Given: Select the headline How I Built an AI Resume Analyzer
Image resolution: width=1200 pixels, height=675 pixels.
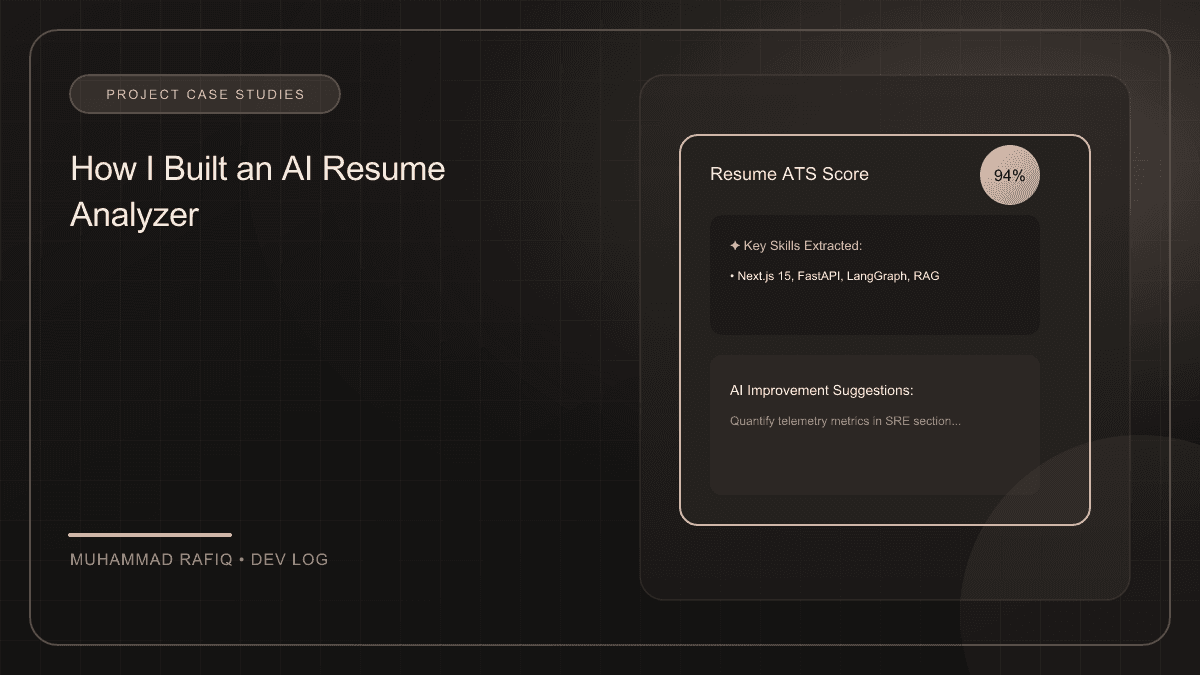Looking at the screenshot, I should pyautogui.click(x=258, y=191).
